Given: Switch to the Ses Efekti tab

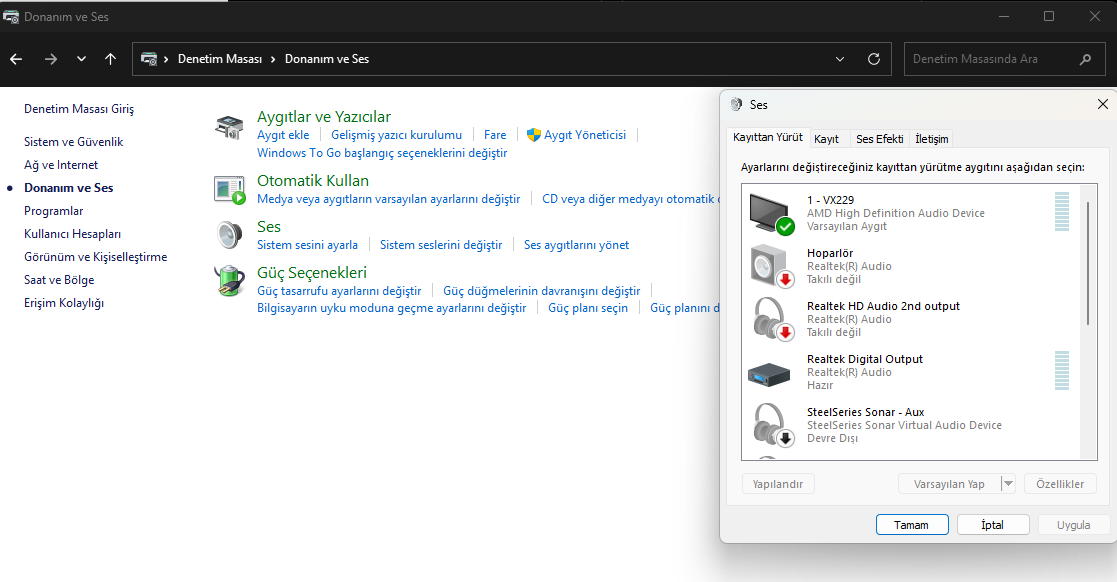Looking at the screenshot, I should coord(879,139).
